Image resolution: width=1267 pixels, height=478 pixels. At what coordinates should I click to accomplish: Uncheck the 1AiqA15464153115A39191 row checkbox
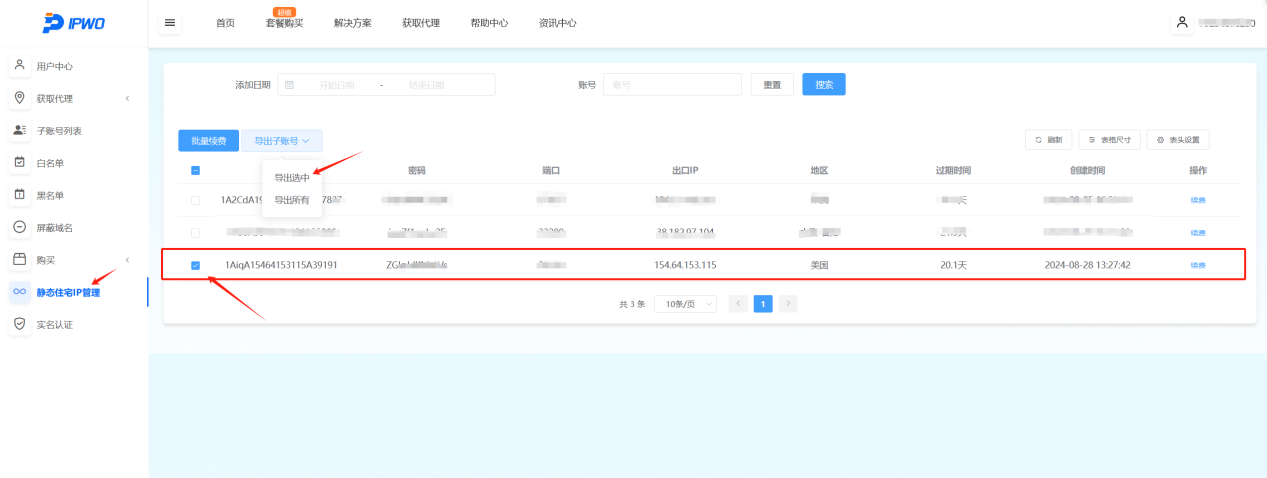(x=195, y=265)
